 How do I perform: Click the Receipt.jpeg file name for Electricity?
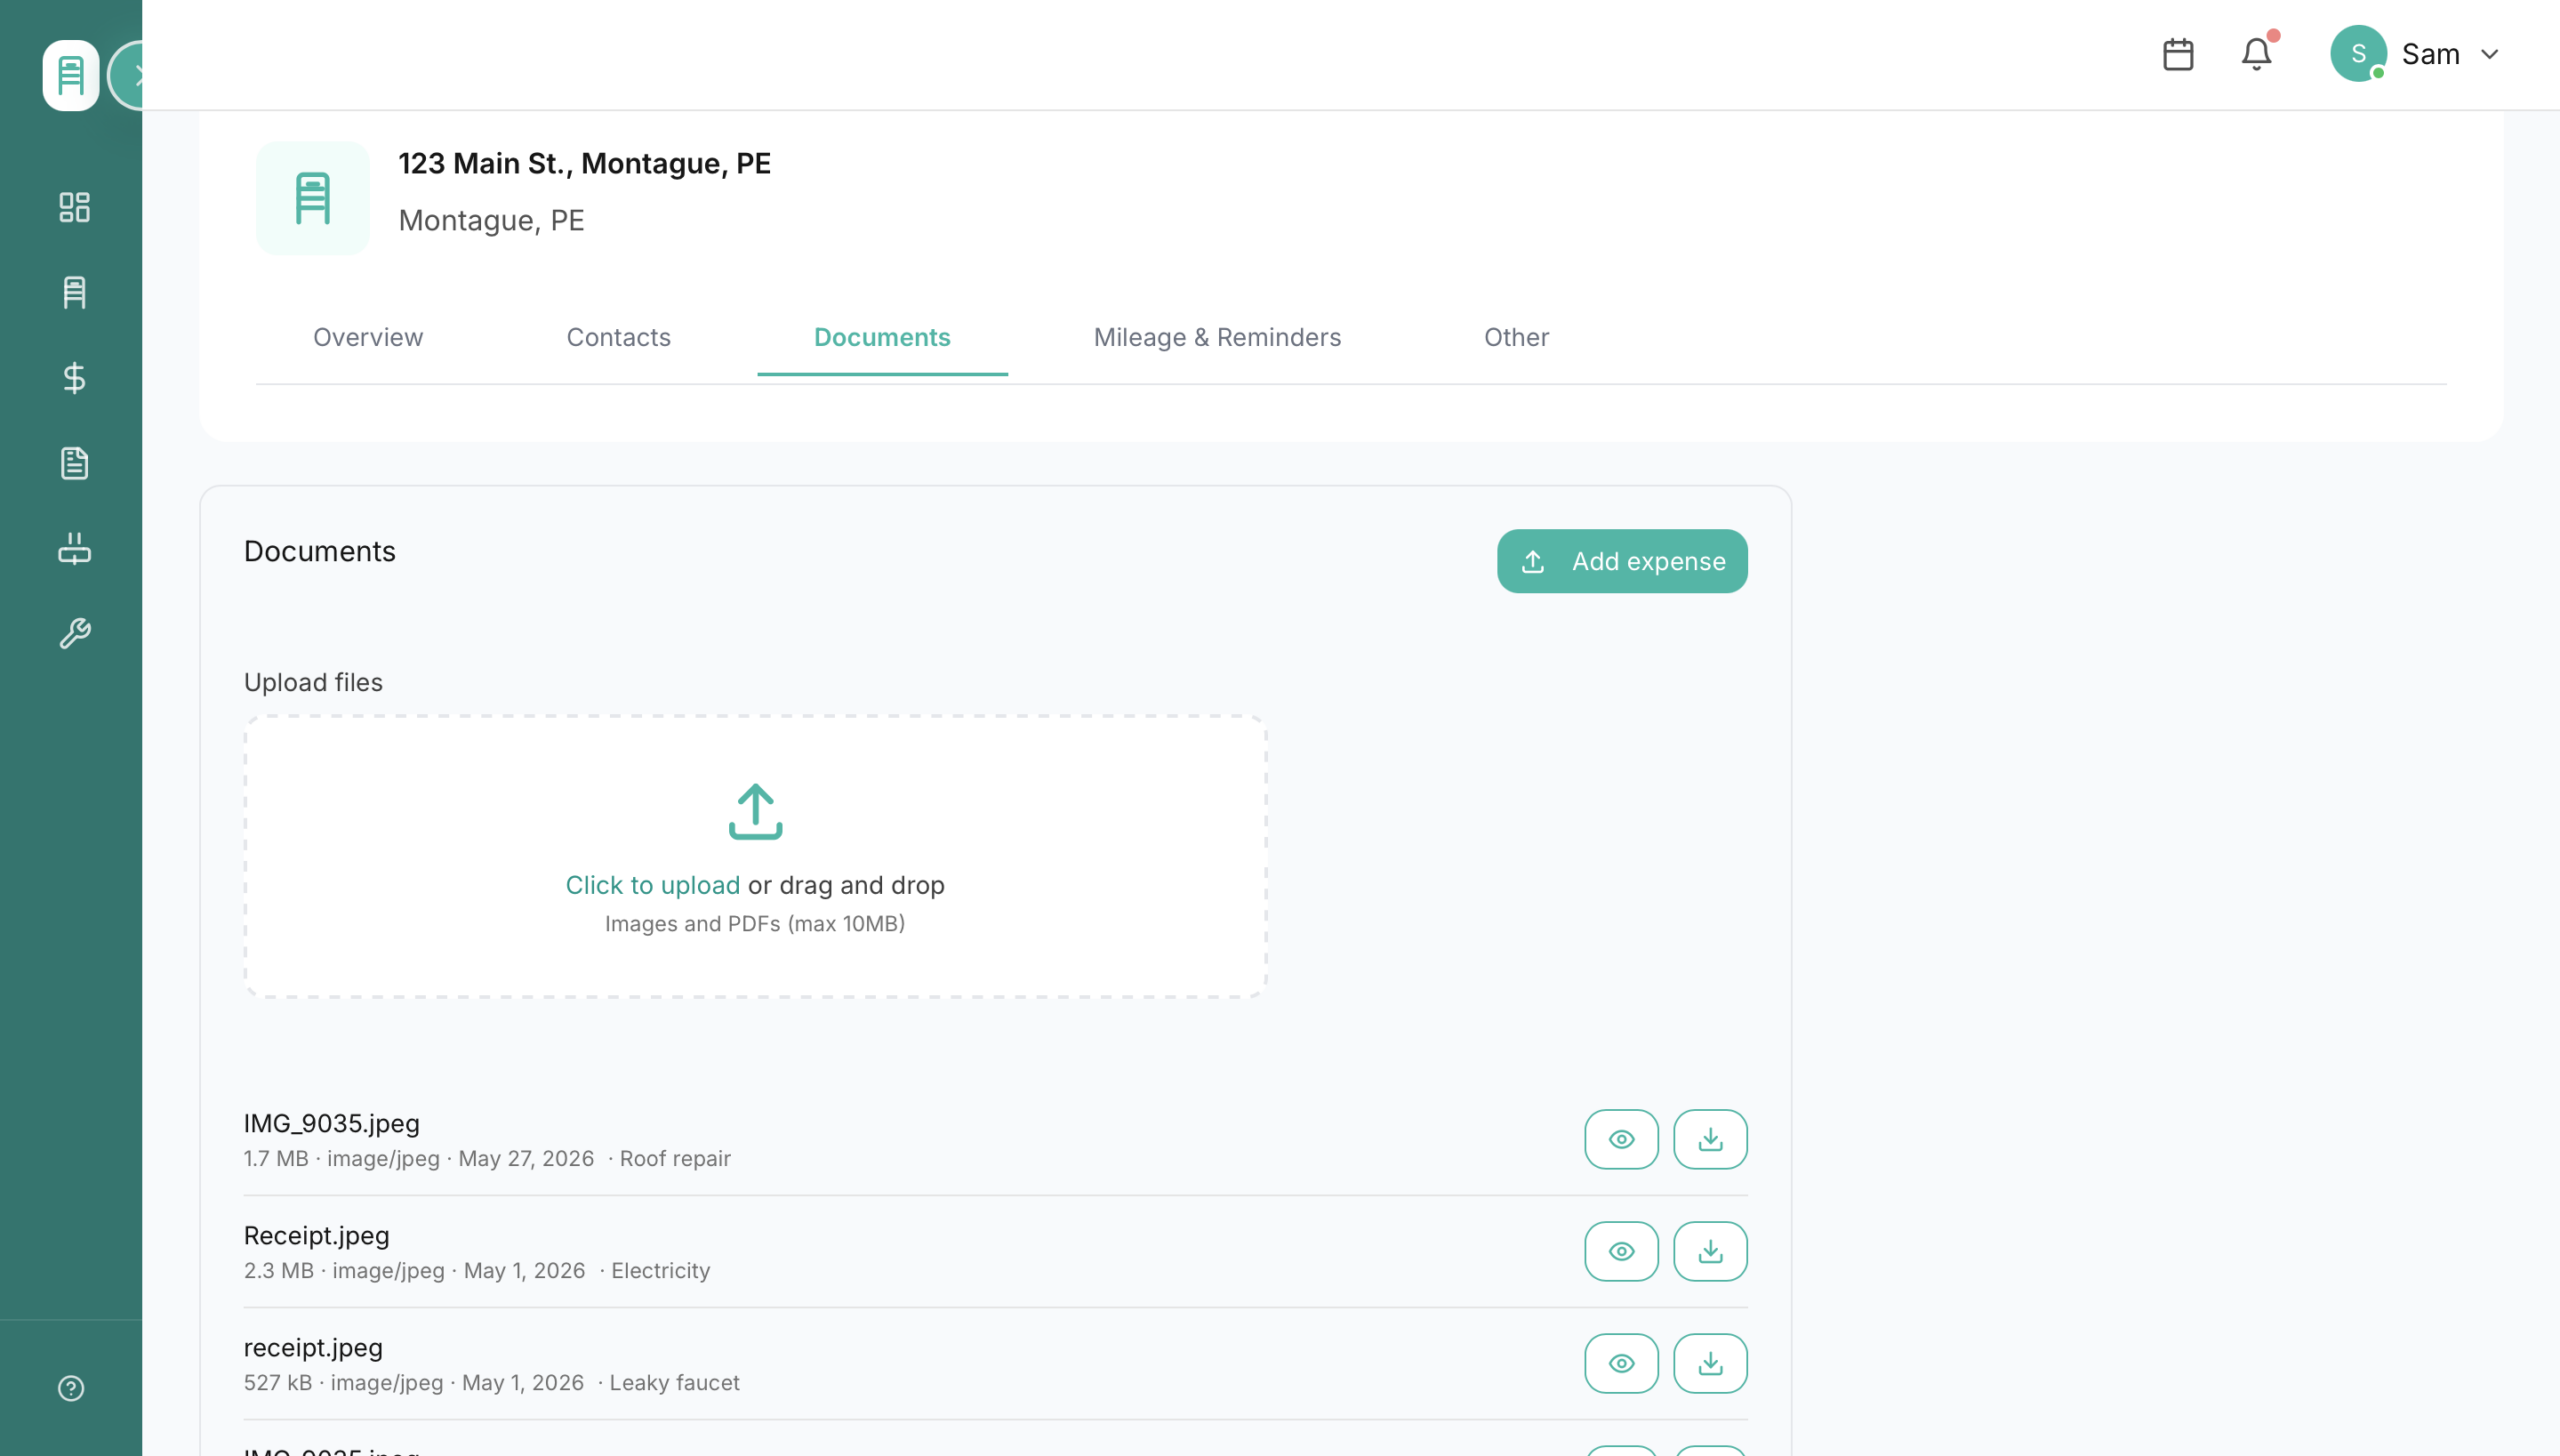[x=316, y=1235]
